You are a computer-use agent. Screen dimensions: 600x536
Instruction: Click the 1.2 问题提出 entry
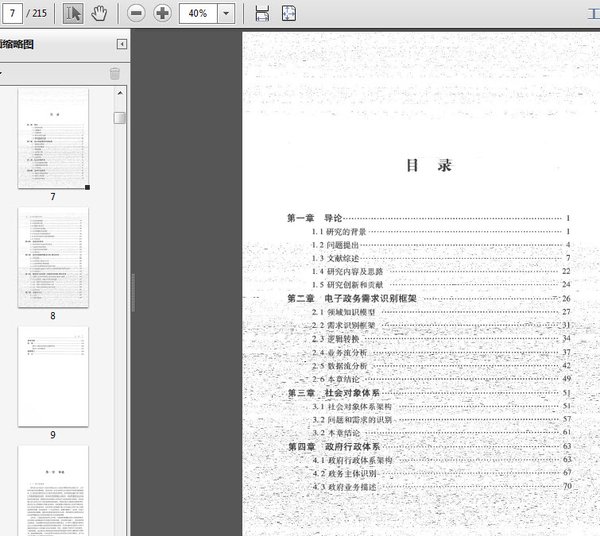pyautogui.click(x=441, y=245)
